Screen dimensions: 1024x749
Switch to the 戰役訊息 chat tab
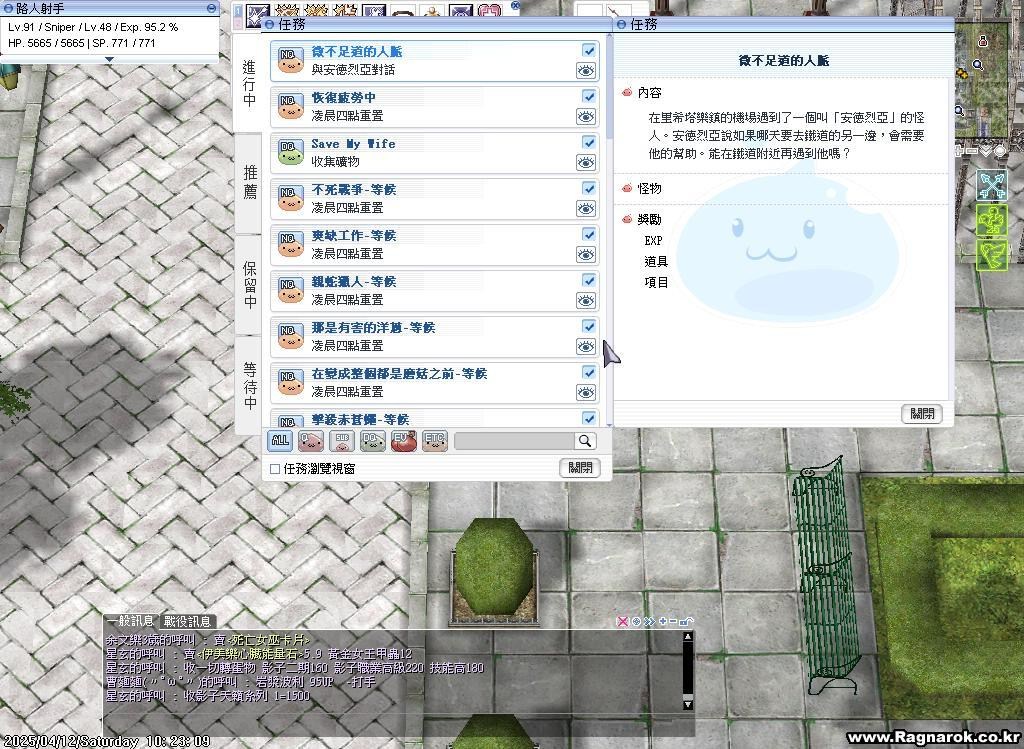click(x=187, y=622)
